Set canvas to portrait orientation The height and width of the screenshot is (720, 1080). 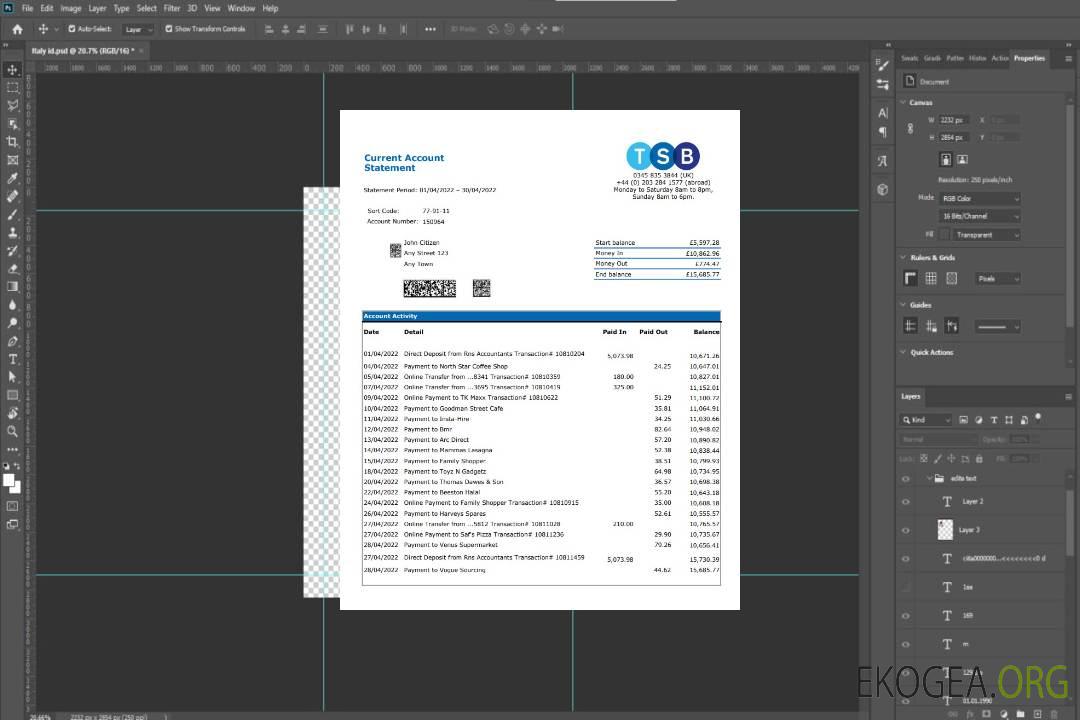click(x=946, y=160)
